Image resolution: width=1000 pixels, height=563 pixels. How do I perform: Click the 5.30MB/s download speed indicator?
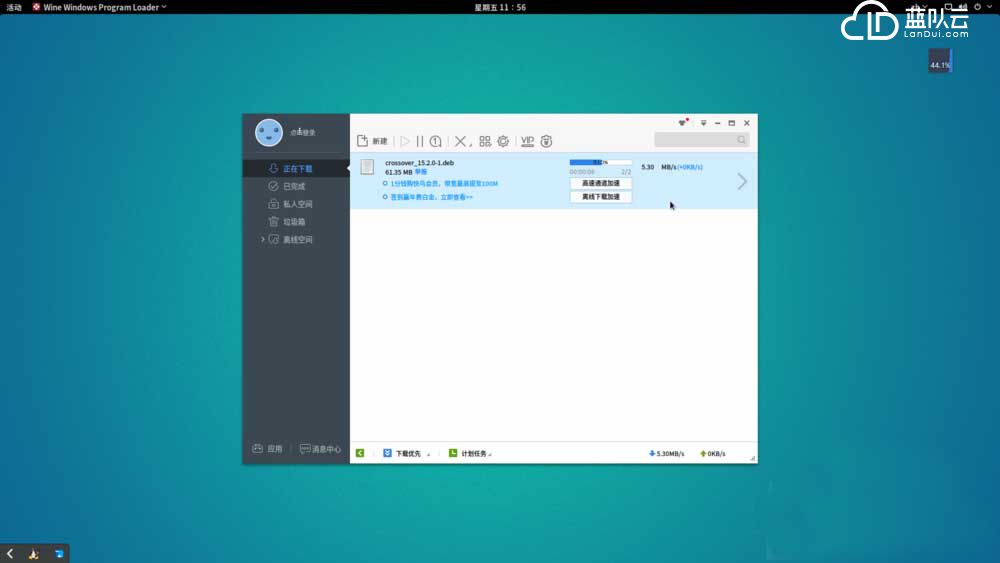(x=666, y=453)
